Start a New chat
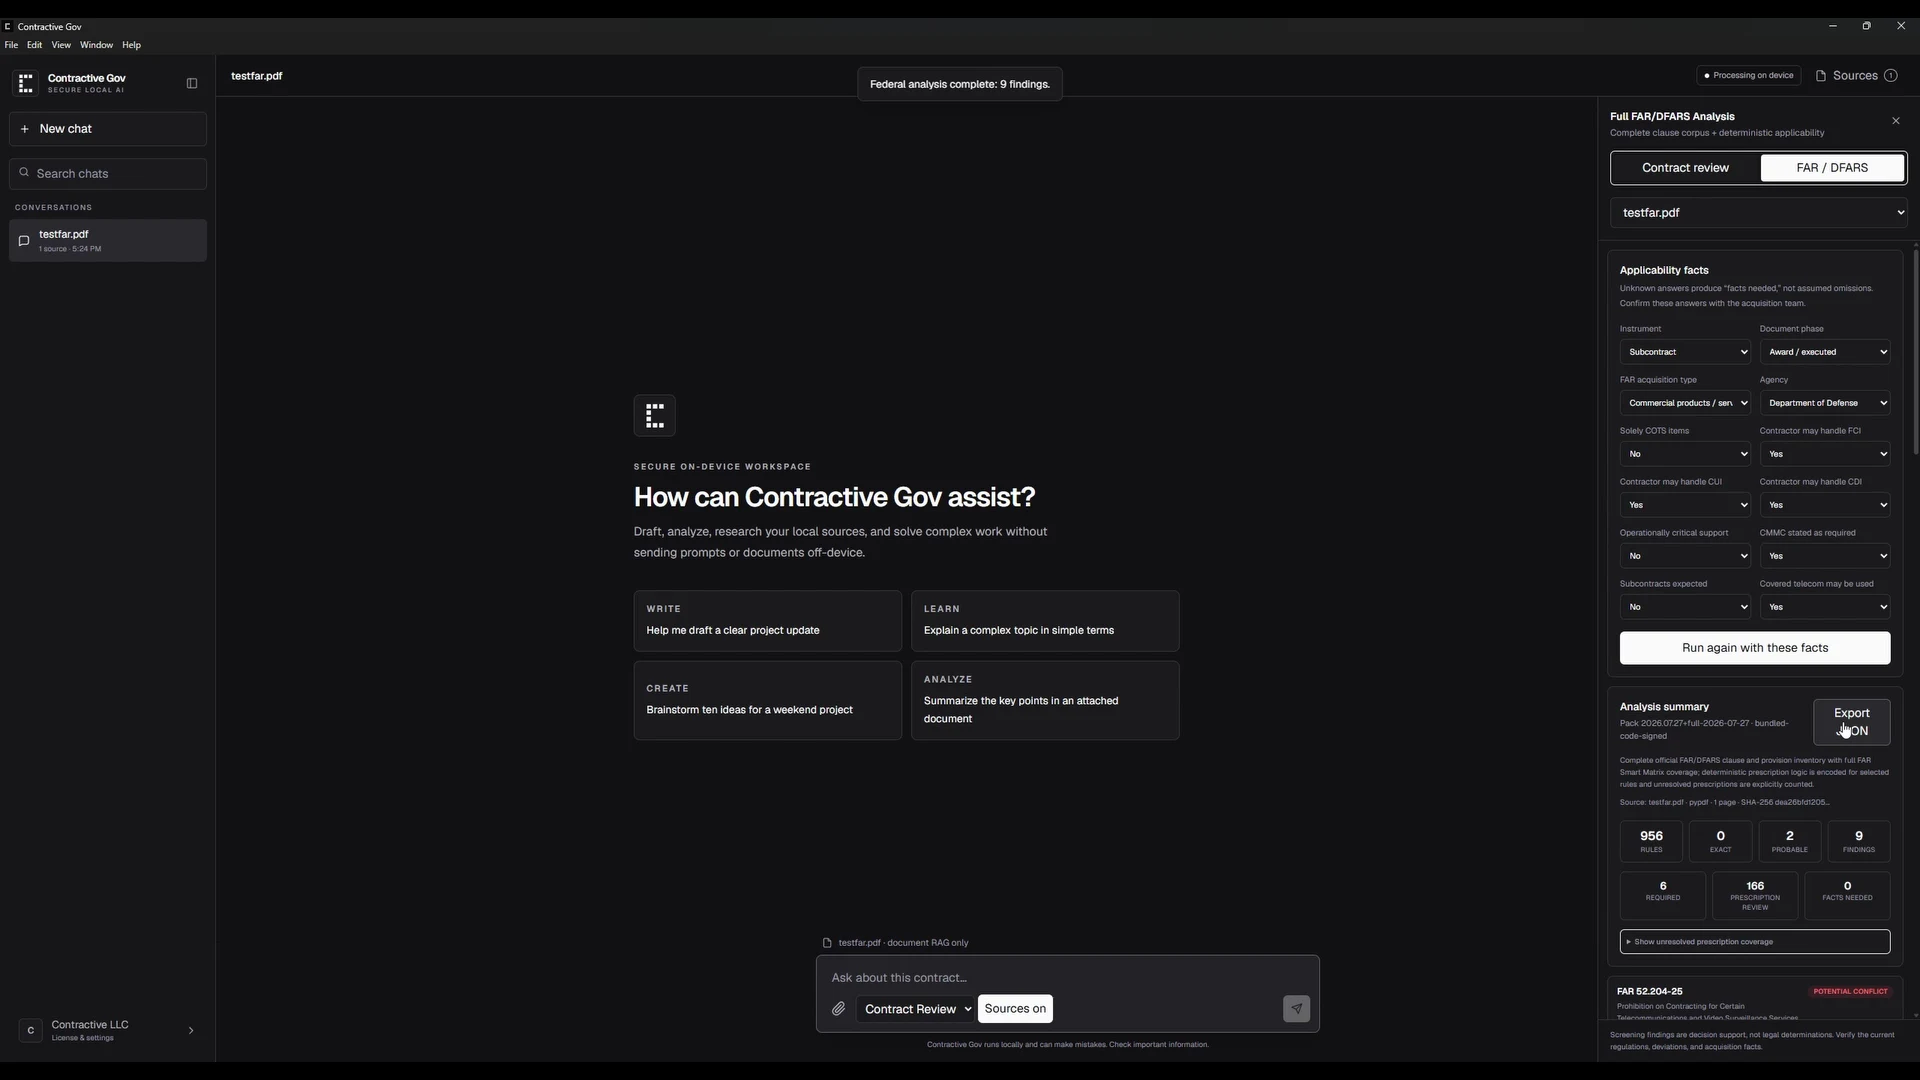Screen dimensions: 1920x1080 pyautogui.click(x=108, y=129)
